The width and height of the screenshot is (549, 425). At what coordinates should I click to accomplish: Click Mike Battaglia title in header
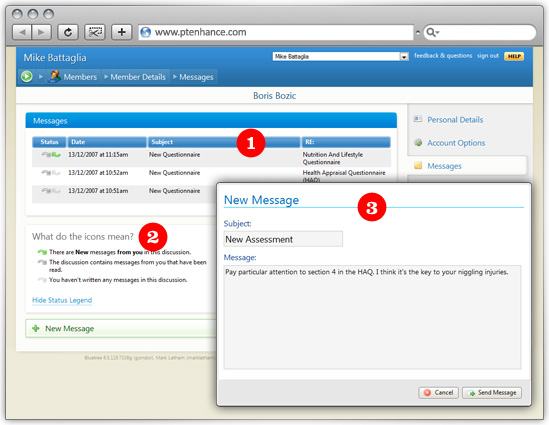coord(55,58)
